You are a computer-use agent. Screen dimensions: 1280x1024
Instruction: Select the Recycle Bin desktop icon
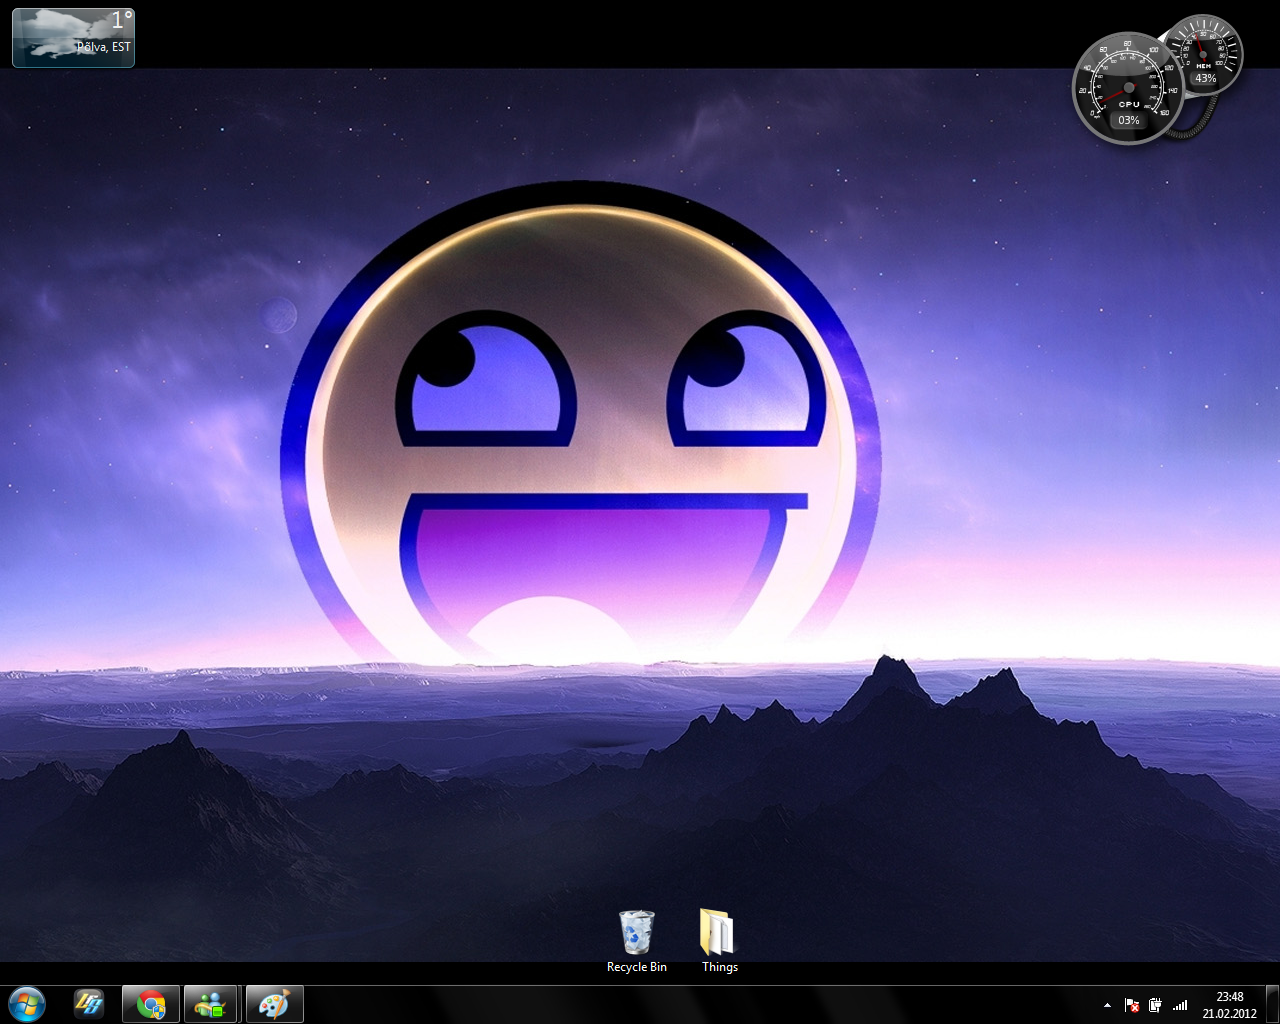coord(637,941)
